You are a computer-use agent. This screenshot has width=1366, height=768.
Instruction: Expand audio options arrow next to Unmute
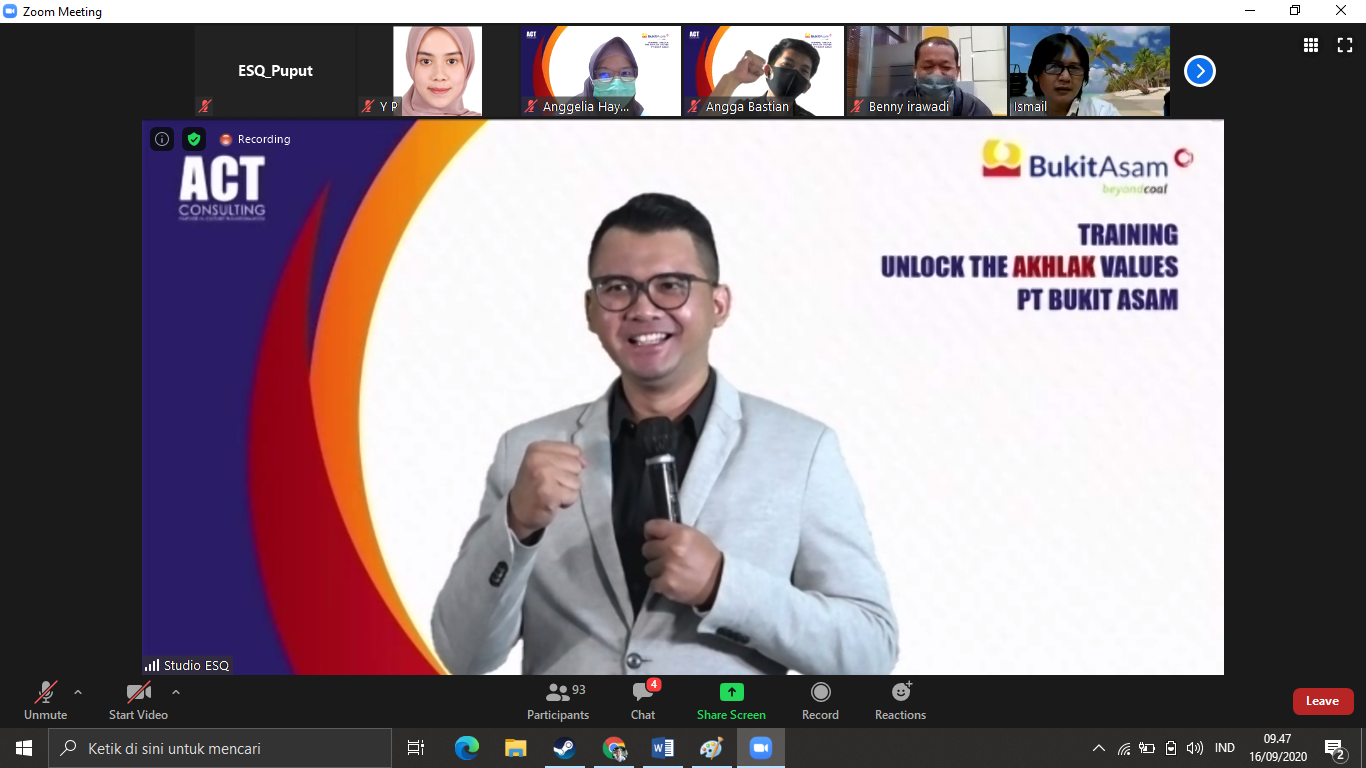click(x=78, y=692)
